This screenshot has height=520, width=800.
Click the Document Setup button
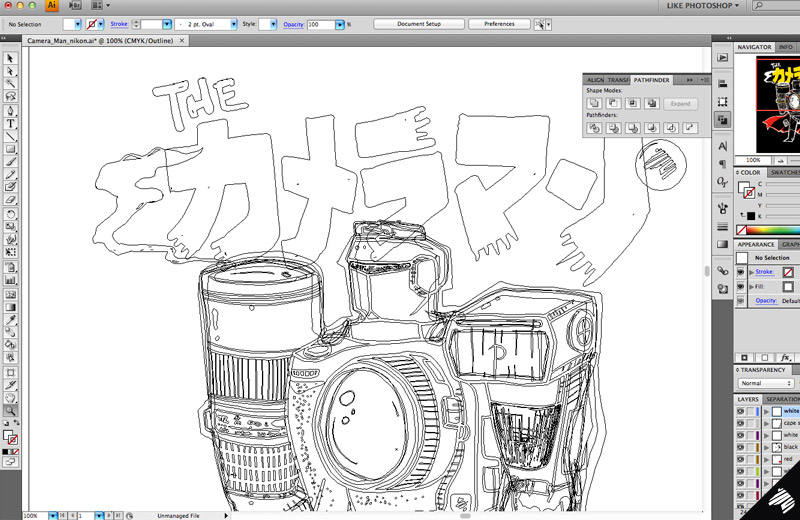tap(418, 22)
